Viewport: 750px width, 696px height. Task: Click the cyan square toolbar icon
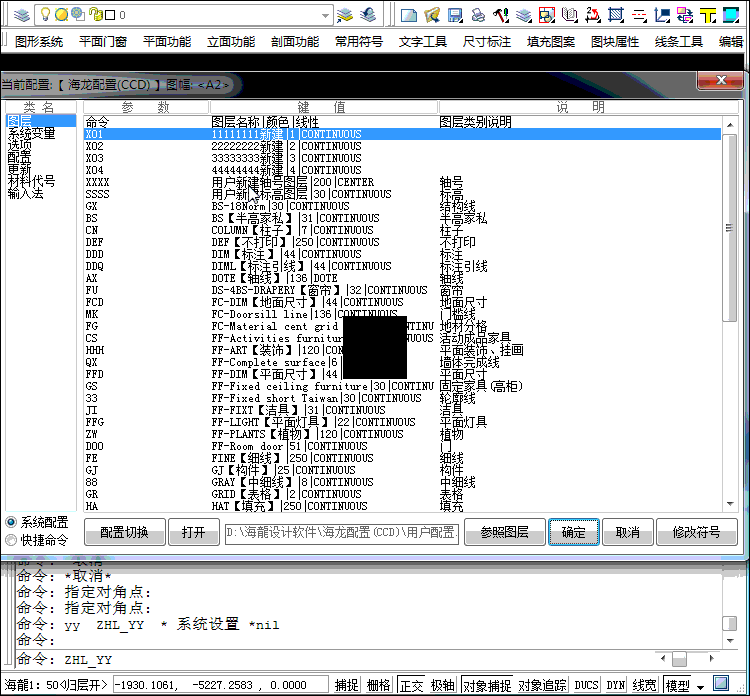coord(730,15)
